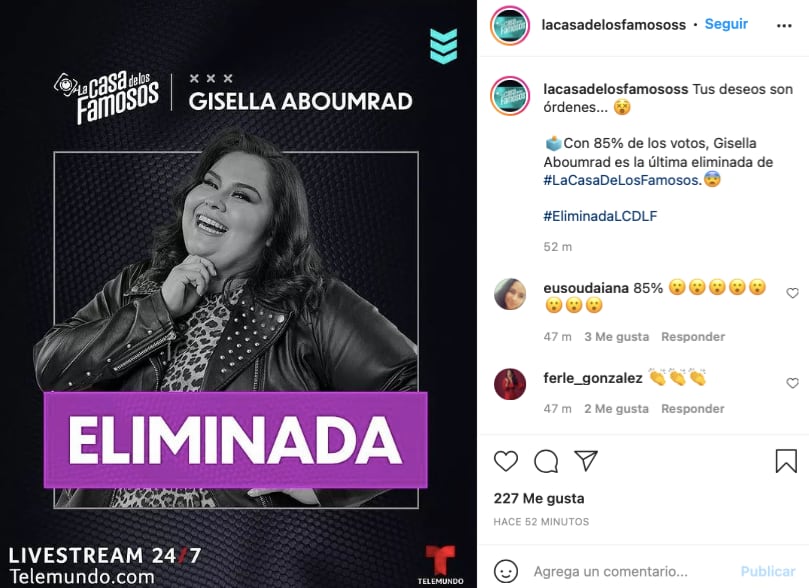809x588 pixels.
Task: Save the post with the bookmark icon
Action: click(786, 461)
